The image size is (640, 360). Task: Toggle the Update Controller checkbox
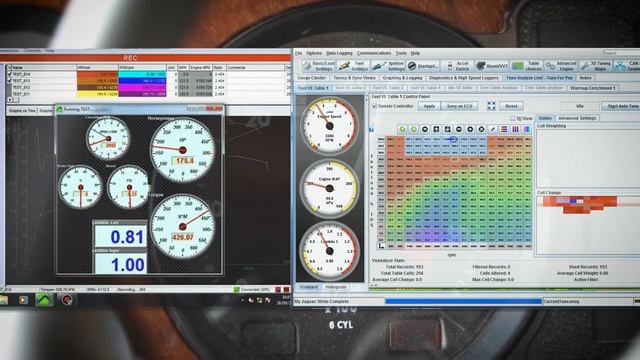point(374,106)
